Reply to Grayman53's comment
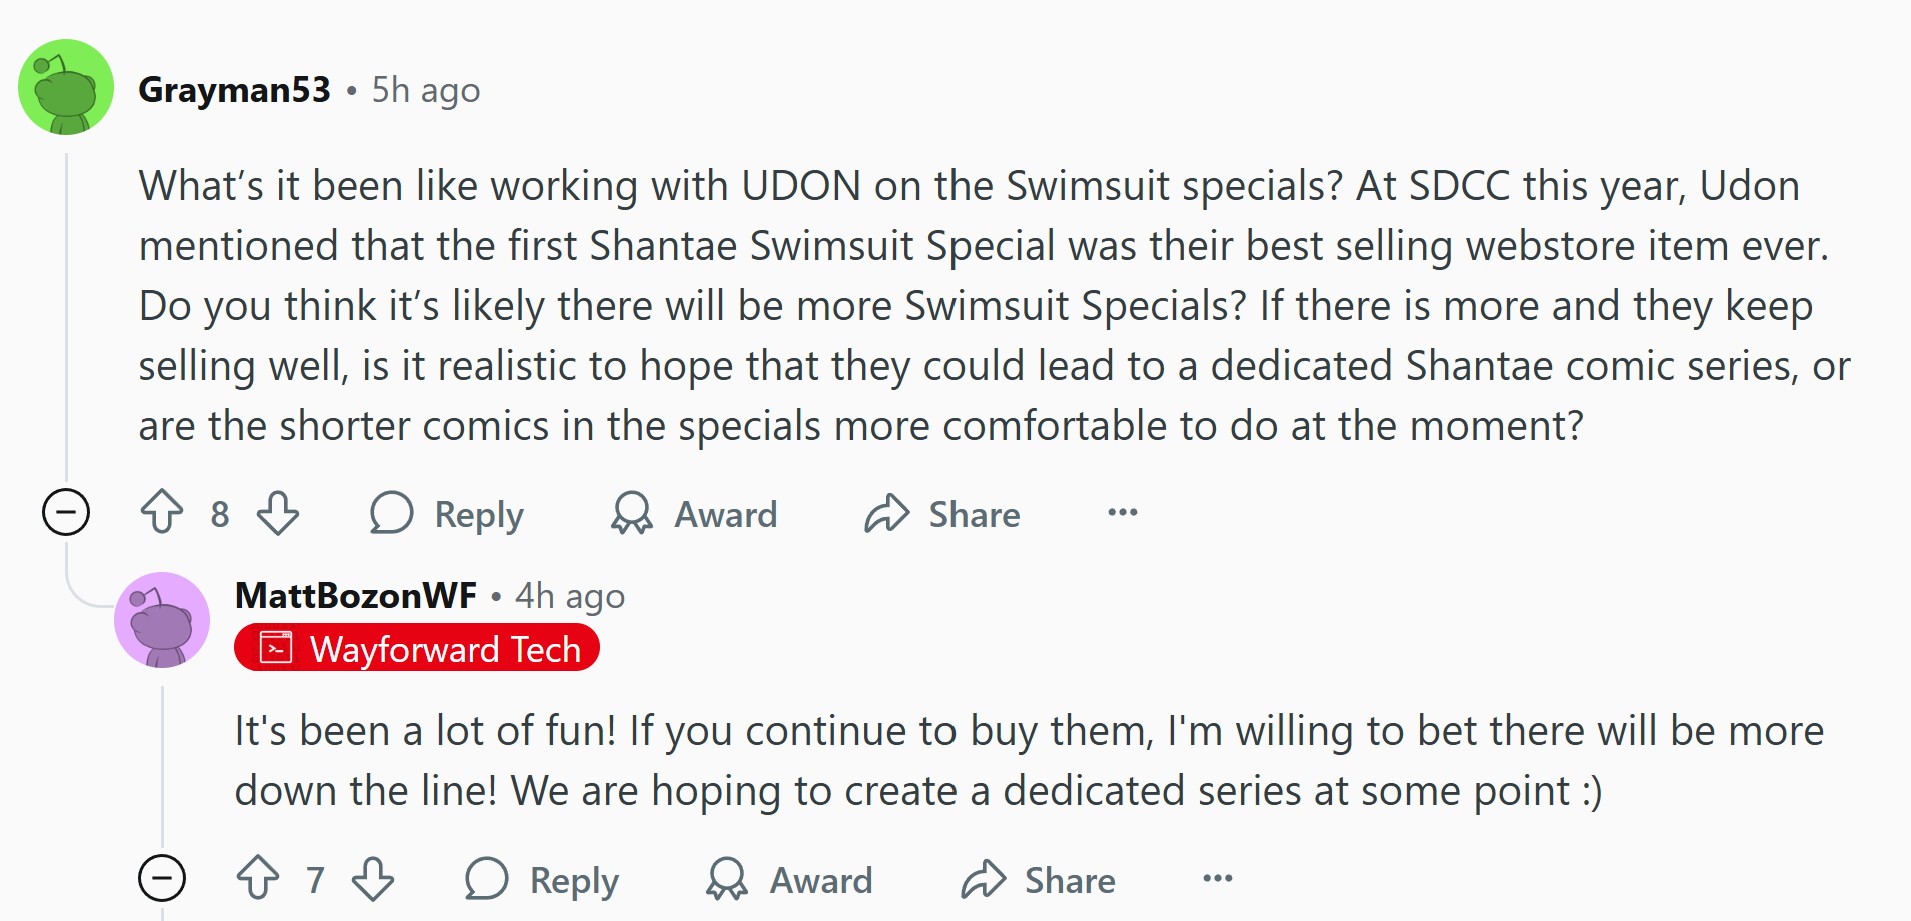The width and height of the screenshot is (1911, 921). 447,514
